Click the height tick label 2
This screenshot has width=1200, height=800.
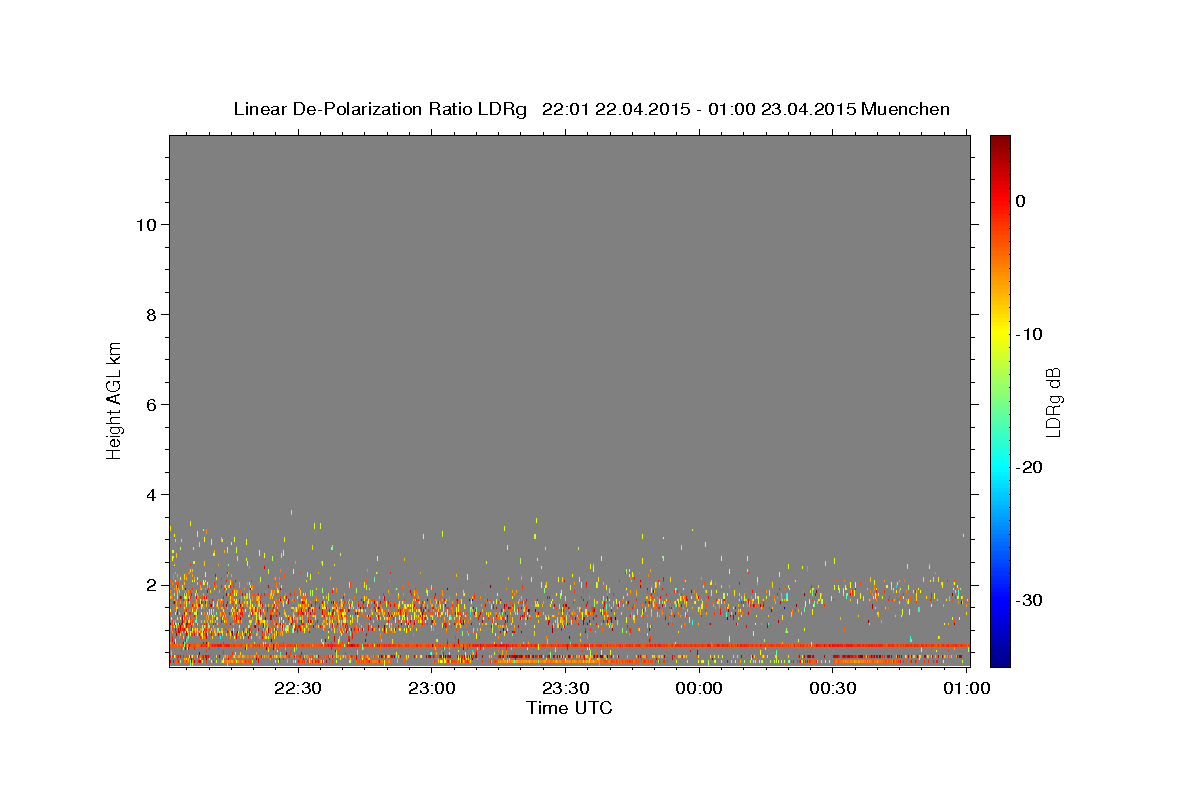(x=149, y=584)
